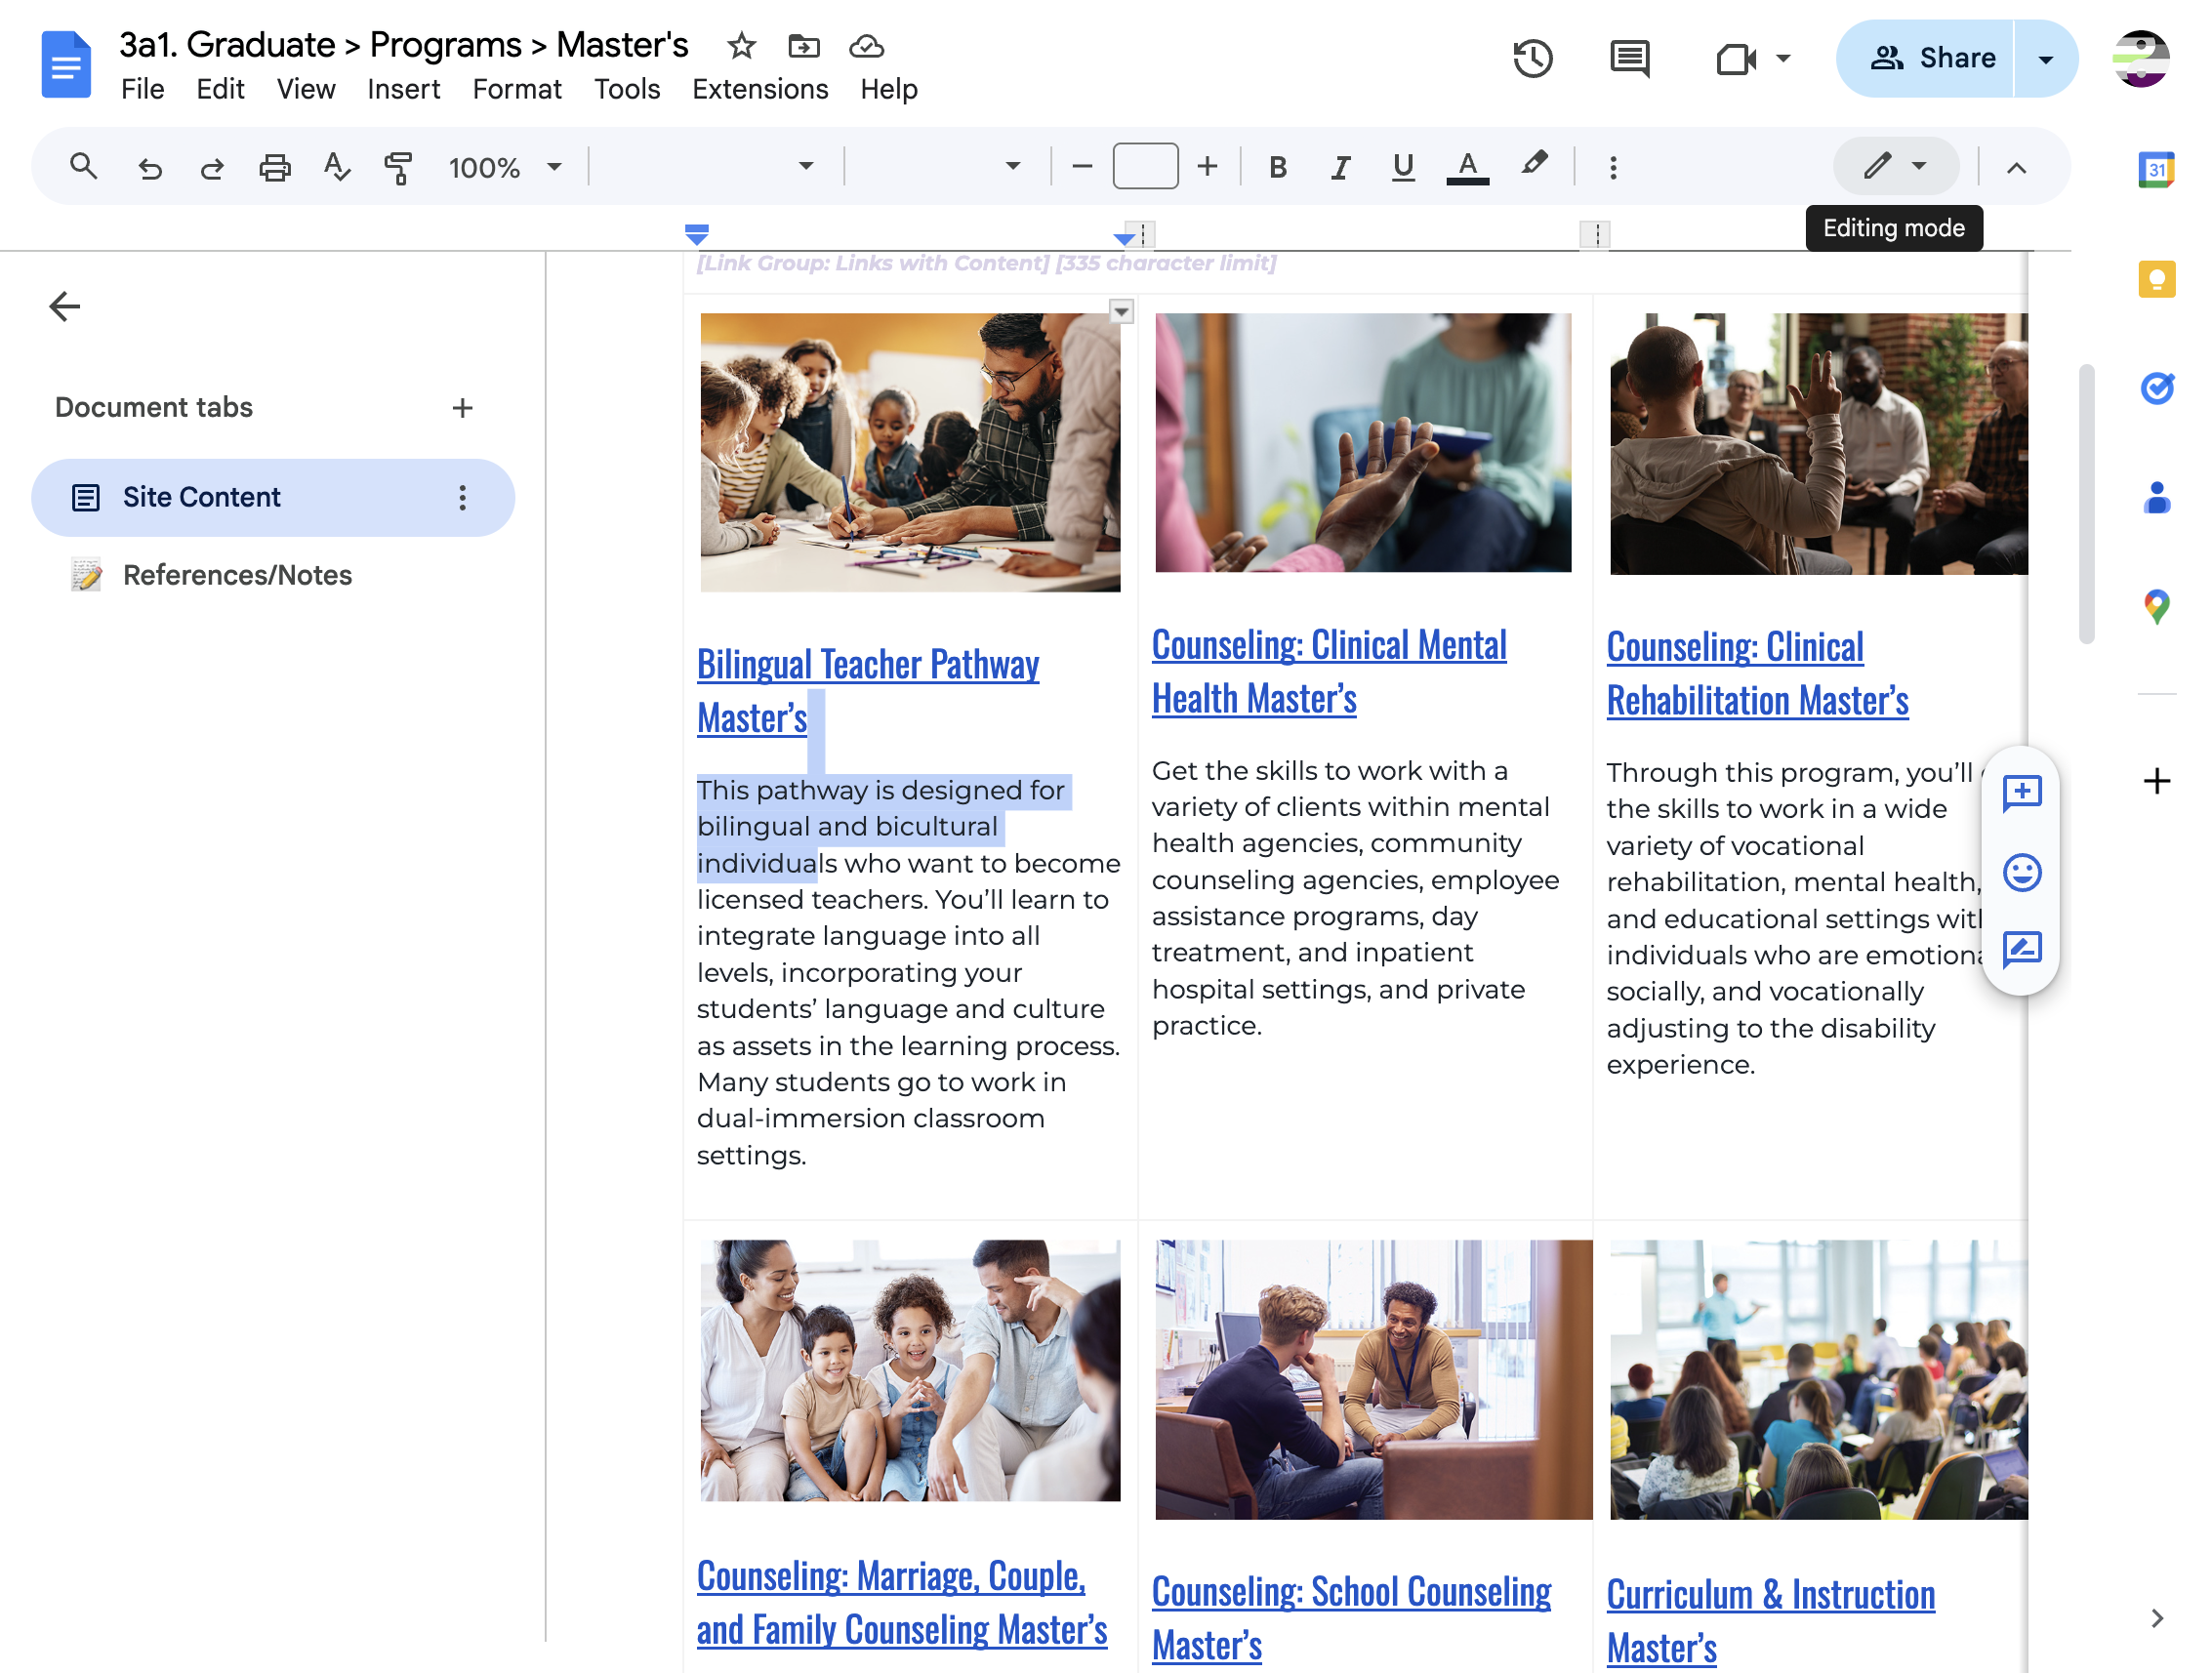Click the video call camera icon
Screen dimensions: 2212x1673
pos(1736,59)
